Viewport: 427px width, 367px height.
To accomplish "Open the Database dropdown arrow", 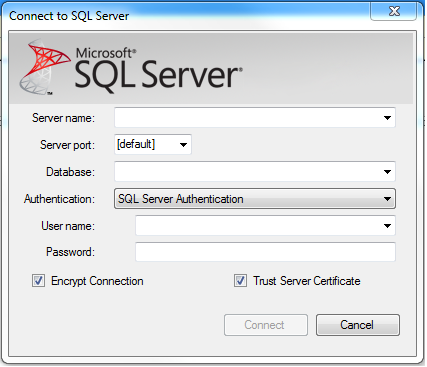I will point(387,172).
